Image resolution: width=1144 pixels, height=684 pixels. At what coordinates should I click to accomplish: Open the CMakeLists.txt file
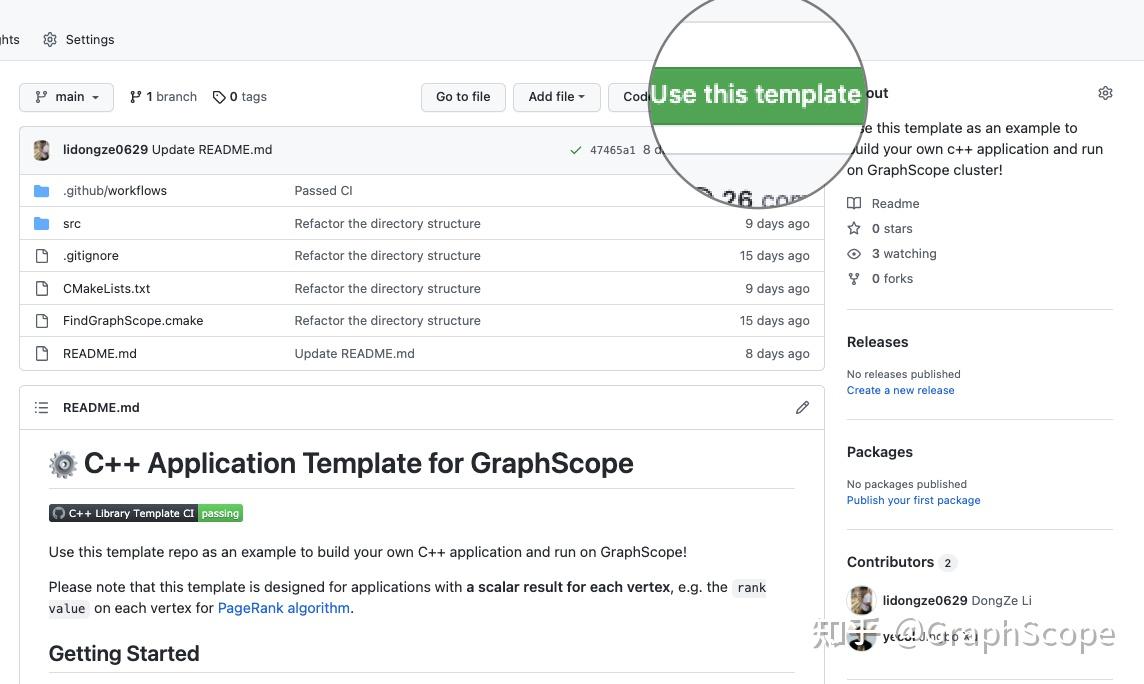pos(106,289)
